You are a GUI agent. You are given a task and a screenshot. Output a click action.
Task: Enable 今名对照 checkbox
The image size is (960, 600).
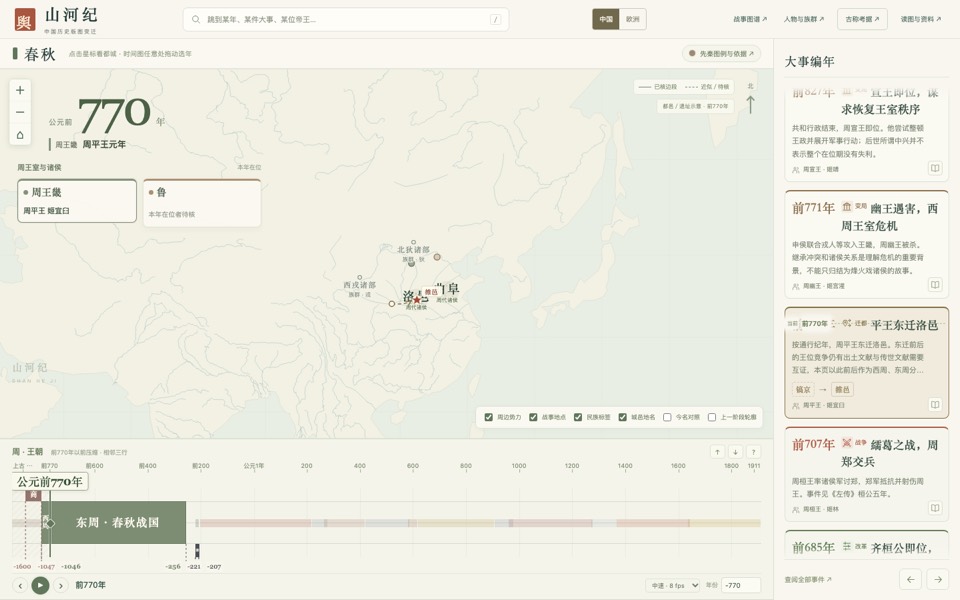click(x=667, y=417)
